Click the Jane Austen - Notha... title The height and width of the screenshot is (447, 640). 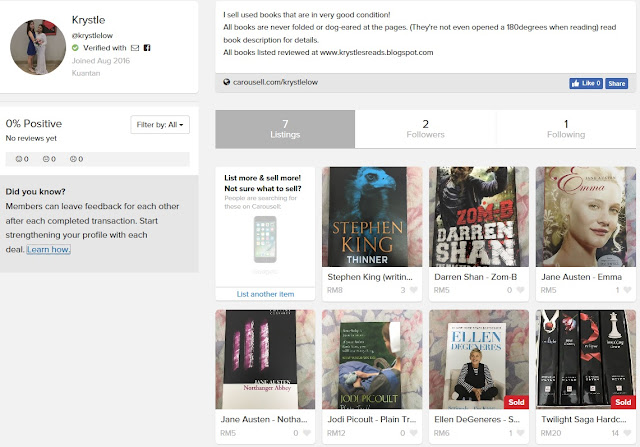(x=264, y=419)
